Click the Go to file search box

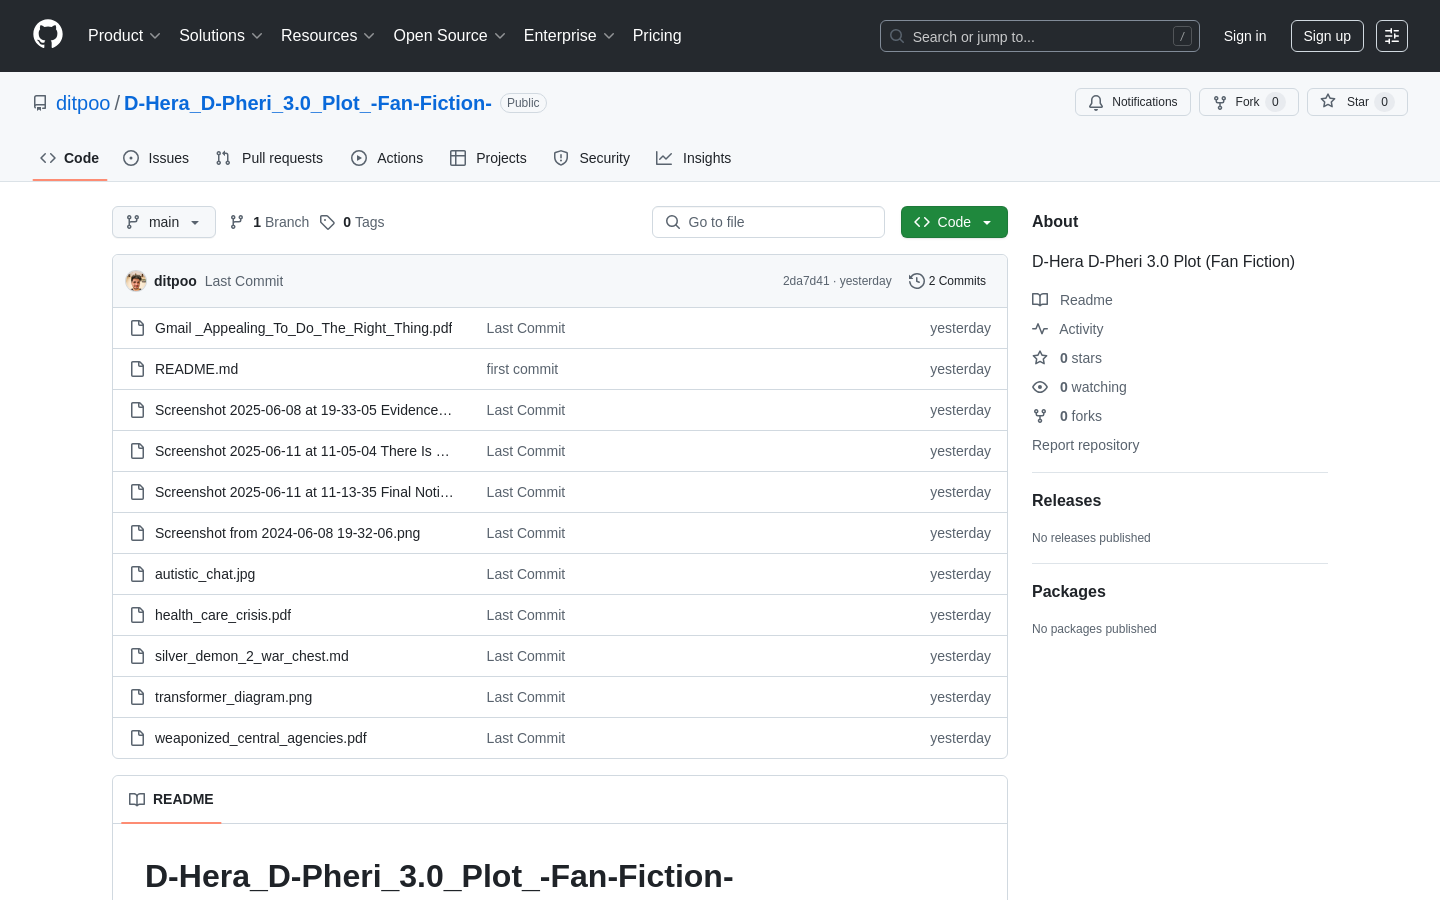pos(768,222)
